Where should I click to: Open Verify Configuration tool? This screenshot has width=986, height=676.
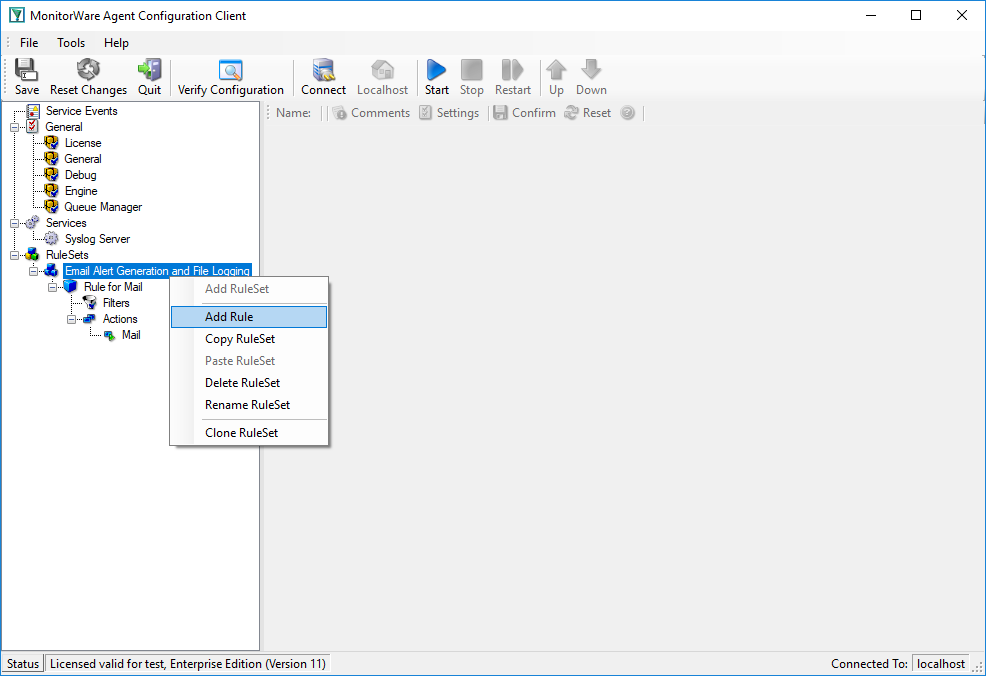coord(231,77)
